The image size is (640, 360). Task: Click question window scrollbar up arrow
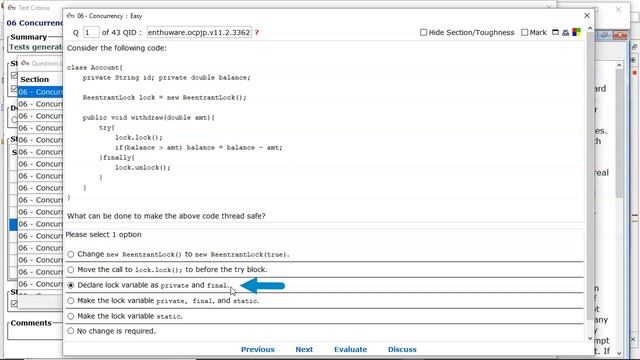(x=590, y=28)
